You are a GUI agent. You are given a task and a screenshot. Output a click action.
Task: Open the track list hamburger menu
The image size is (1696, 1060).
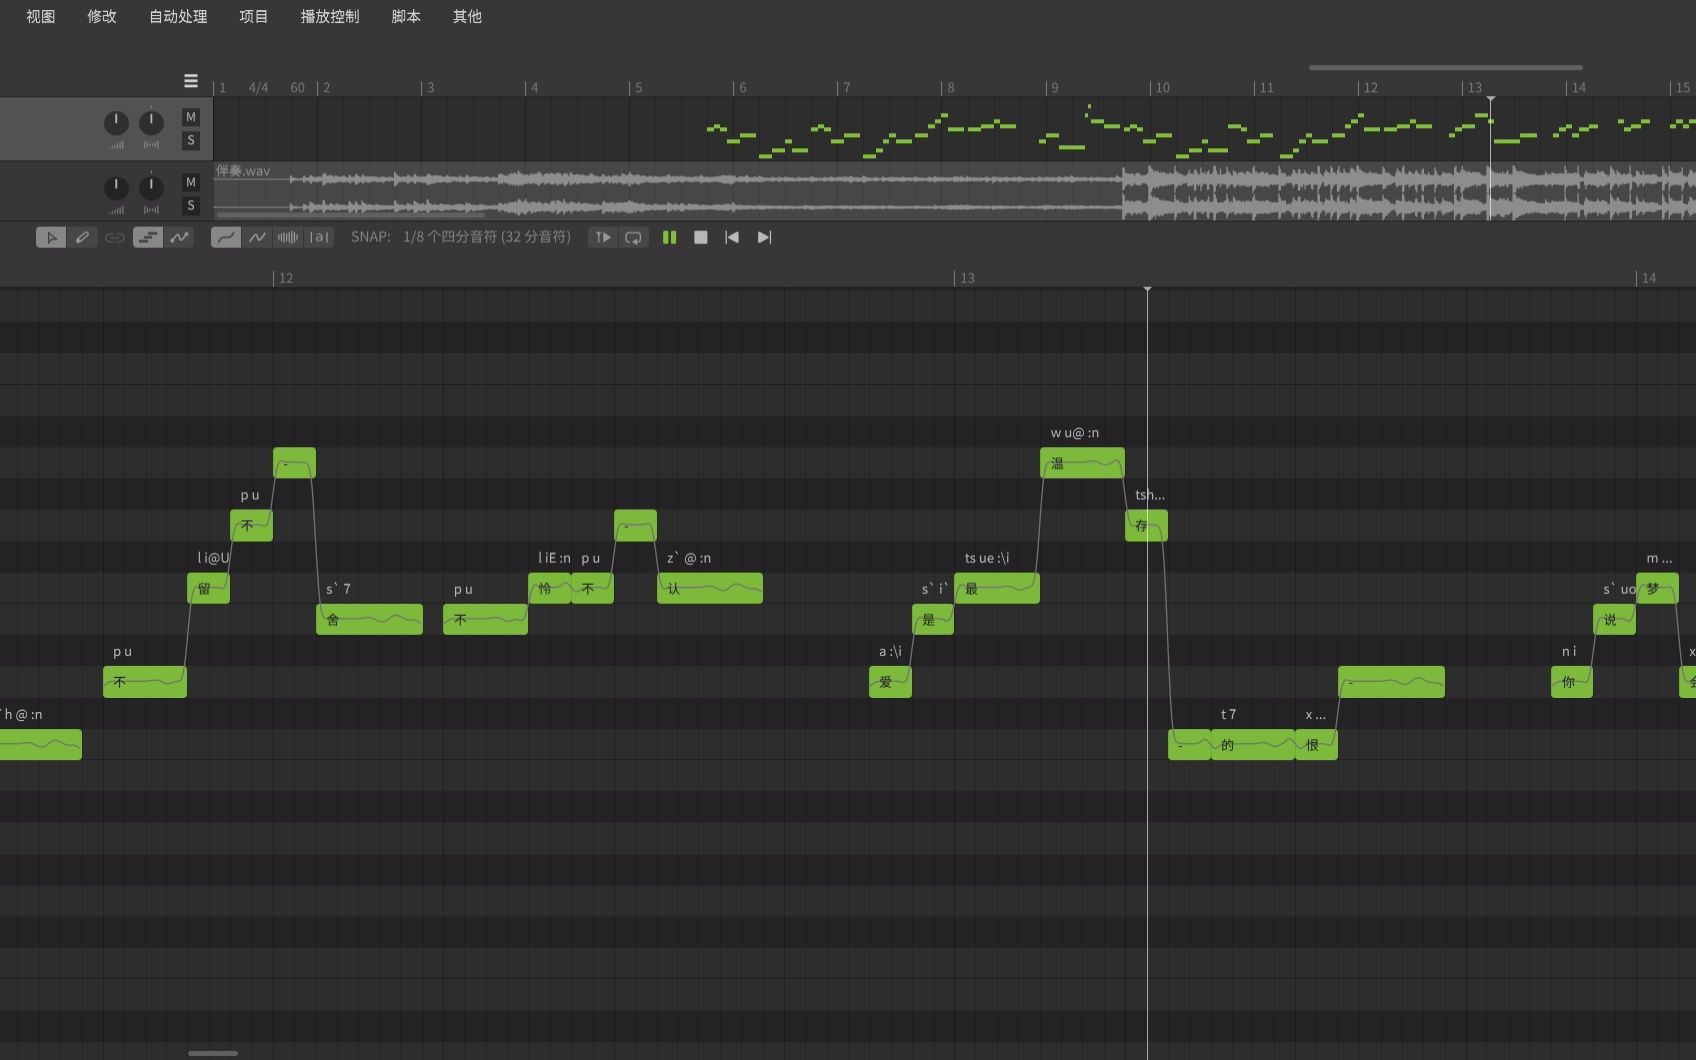tap(191, 81)
